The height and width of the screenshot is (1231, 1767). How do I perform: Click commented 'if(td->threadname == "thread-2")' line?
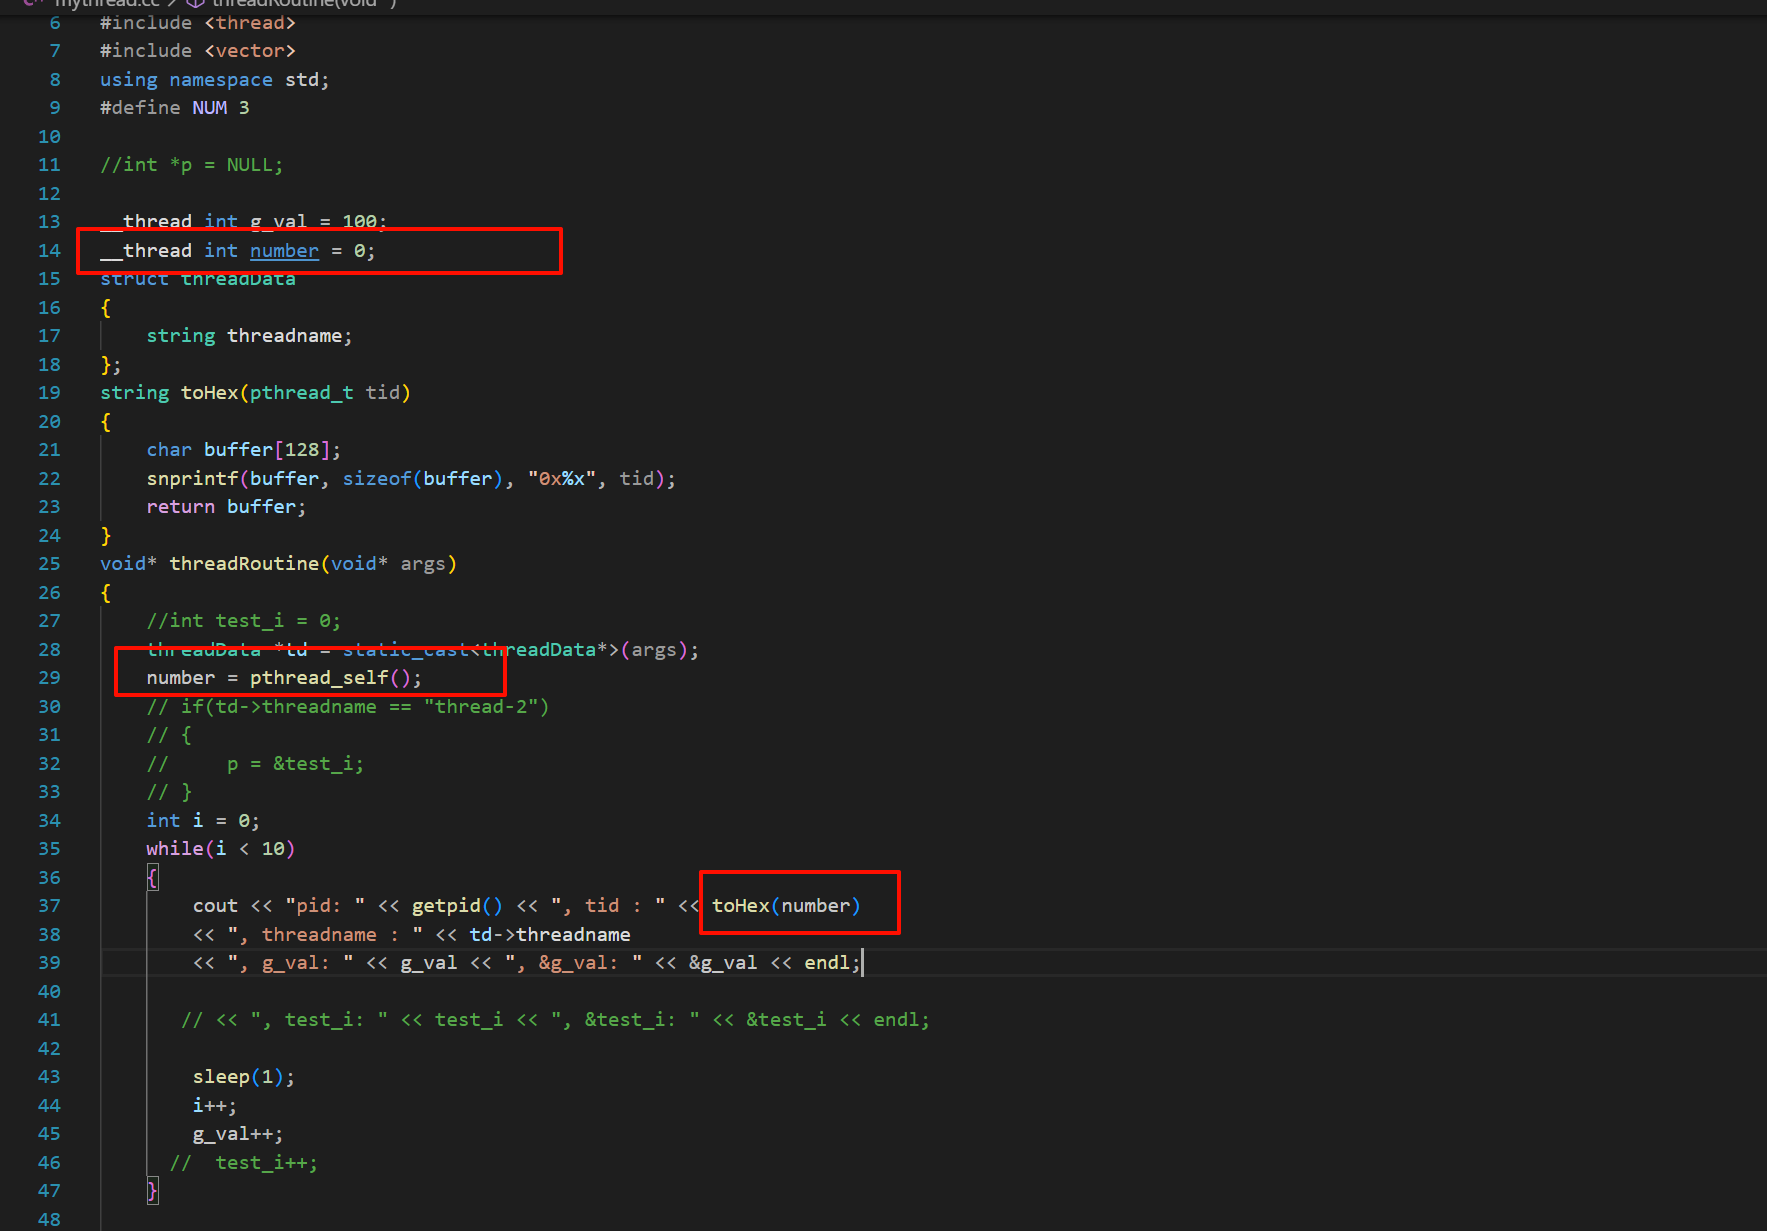coord(347,707)
